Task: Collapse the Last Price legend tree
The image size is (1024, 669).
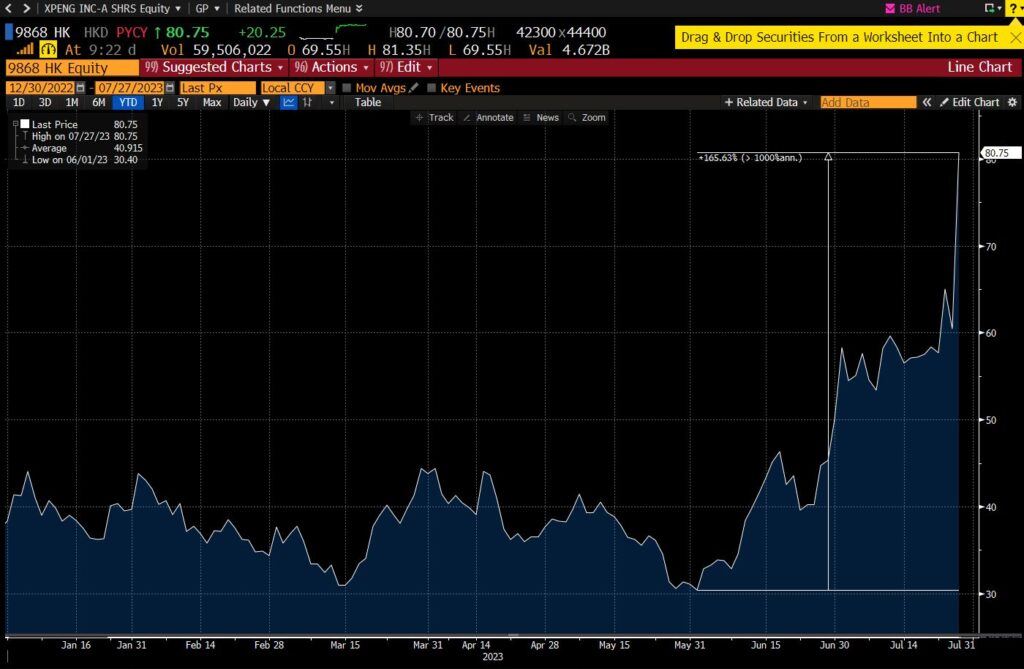Action: (15, 124)
